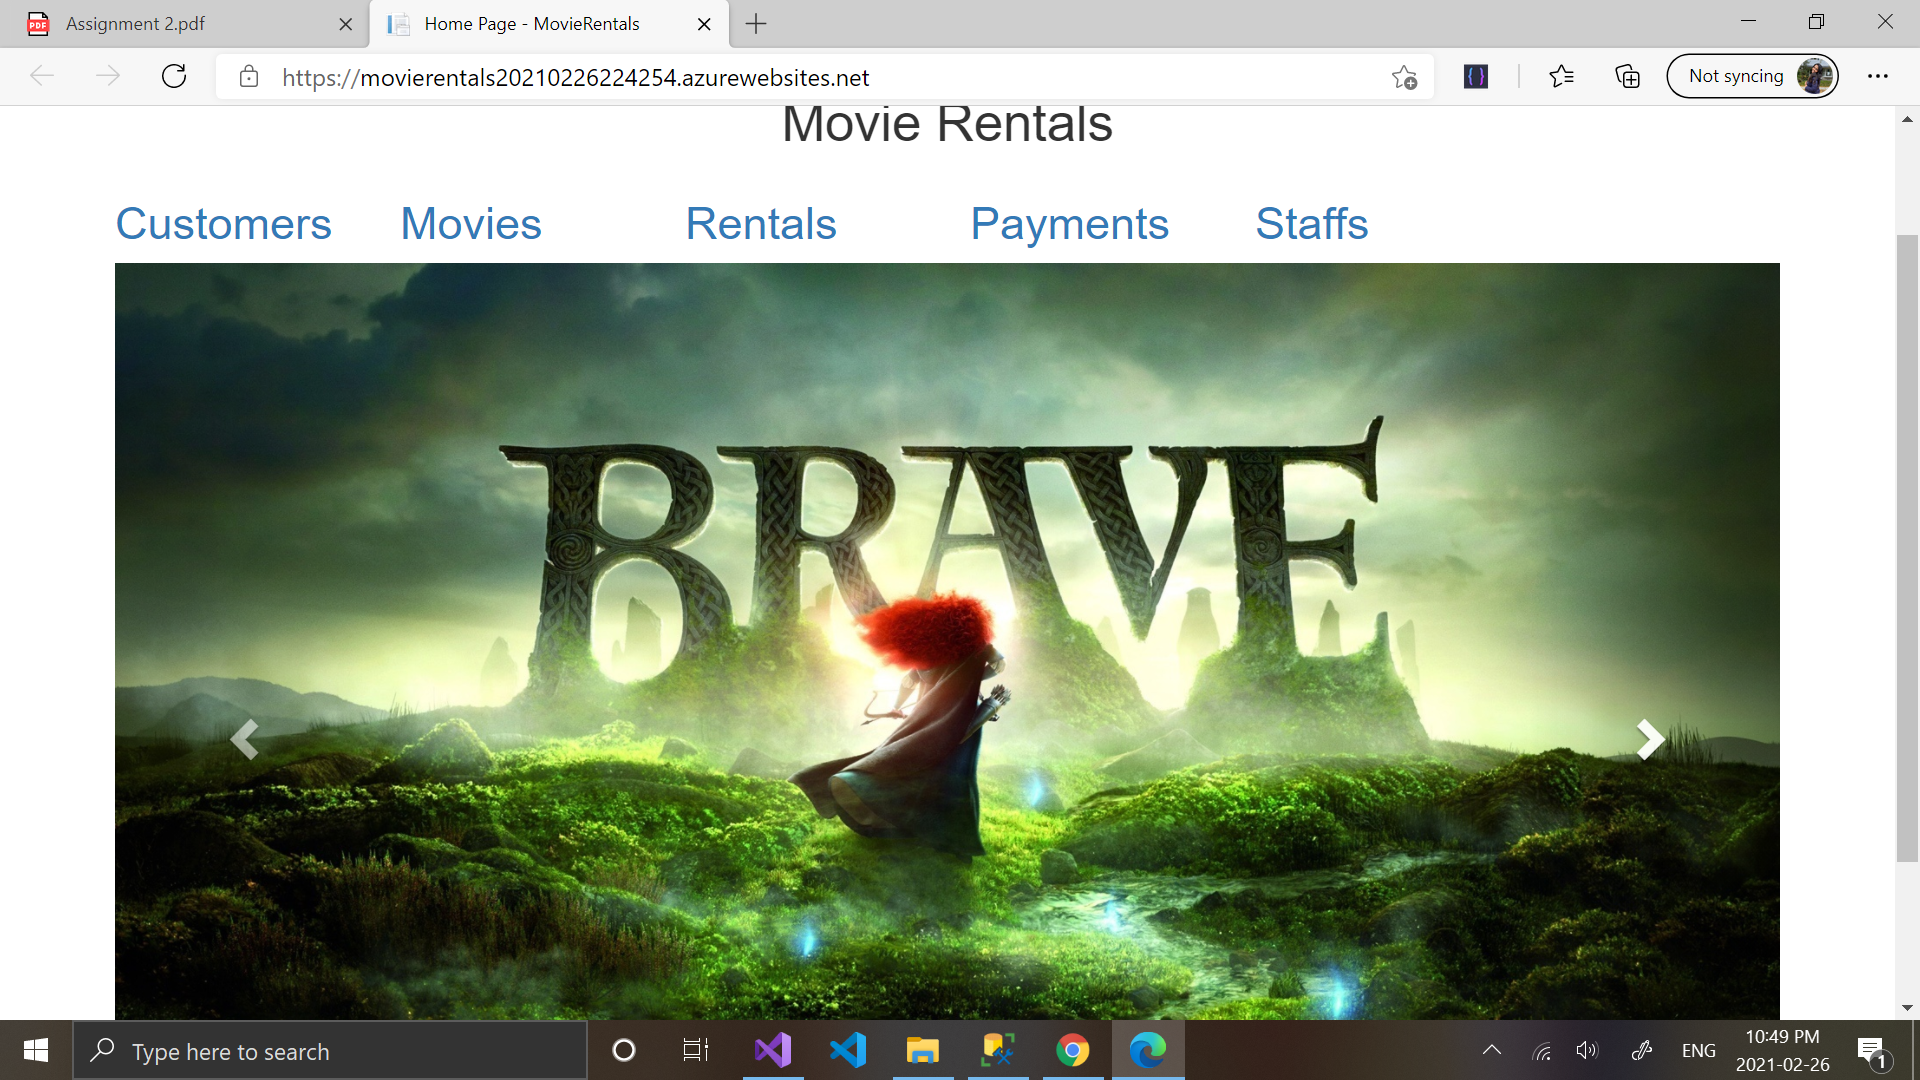Add page to favorites with star-plus icon
Image resolution: width=1920 pixels, height=1080 pixels.
pos(1404,77)
